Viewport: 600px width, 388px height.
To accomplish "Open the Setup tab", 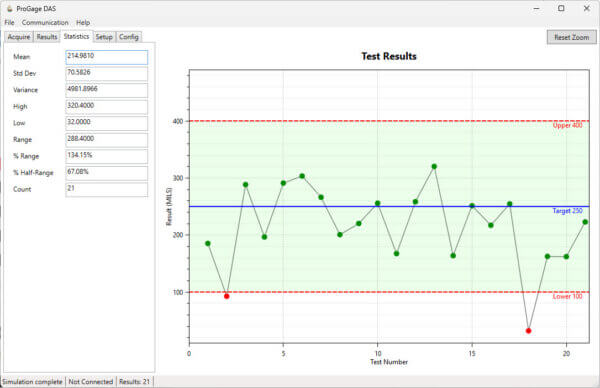I will 104,37.
